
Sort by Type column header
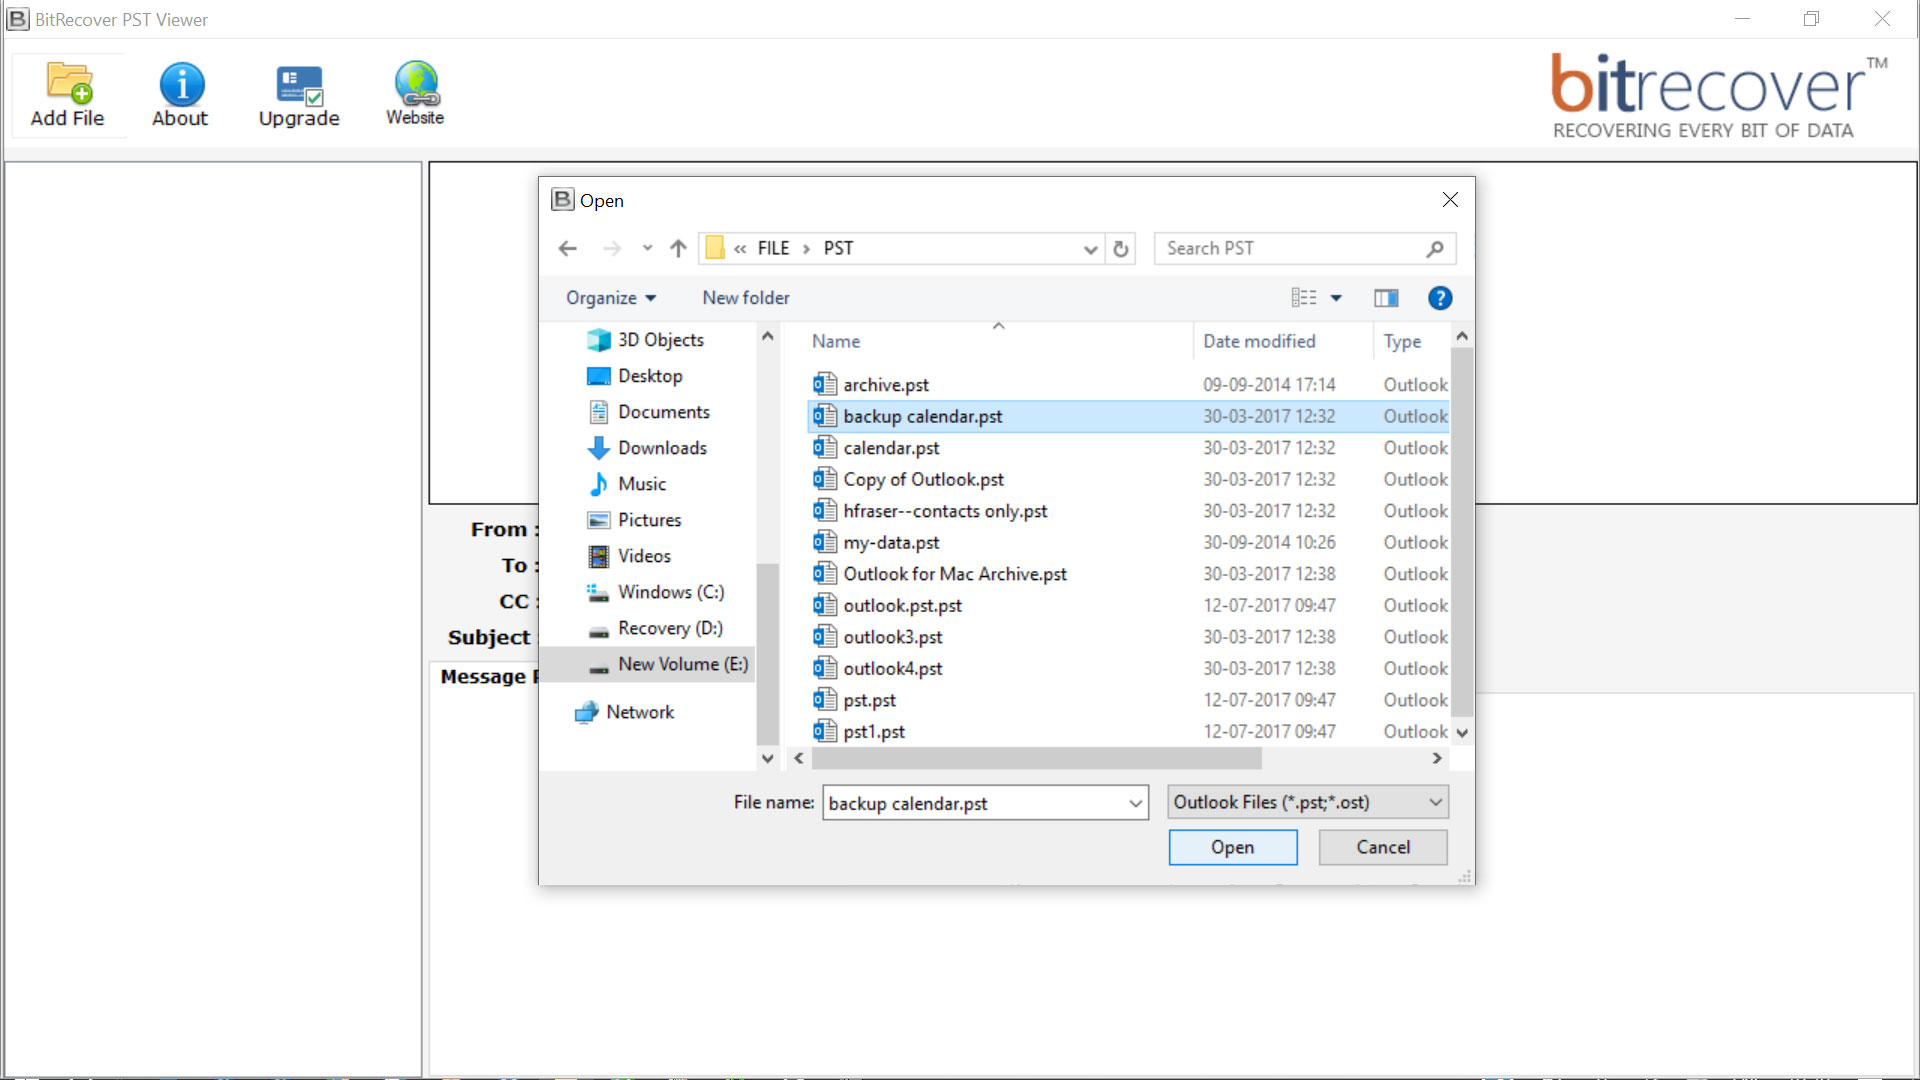(1402, 341)
